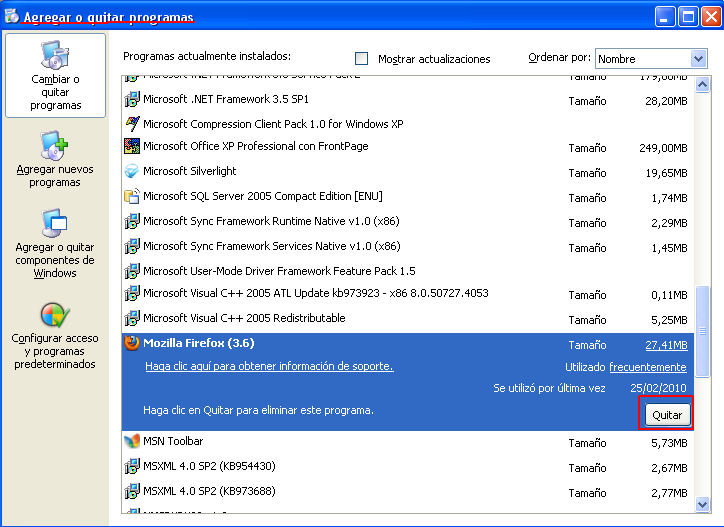Open Configurar acceso y programas predeterminados
Image resolution: width=724 pixels, height=527 pixels.
pyautogui.click(x=55, y=335)
